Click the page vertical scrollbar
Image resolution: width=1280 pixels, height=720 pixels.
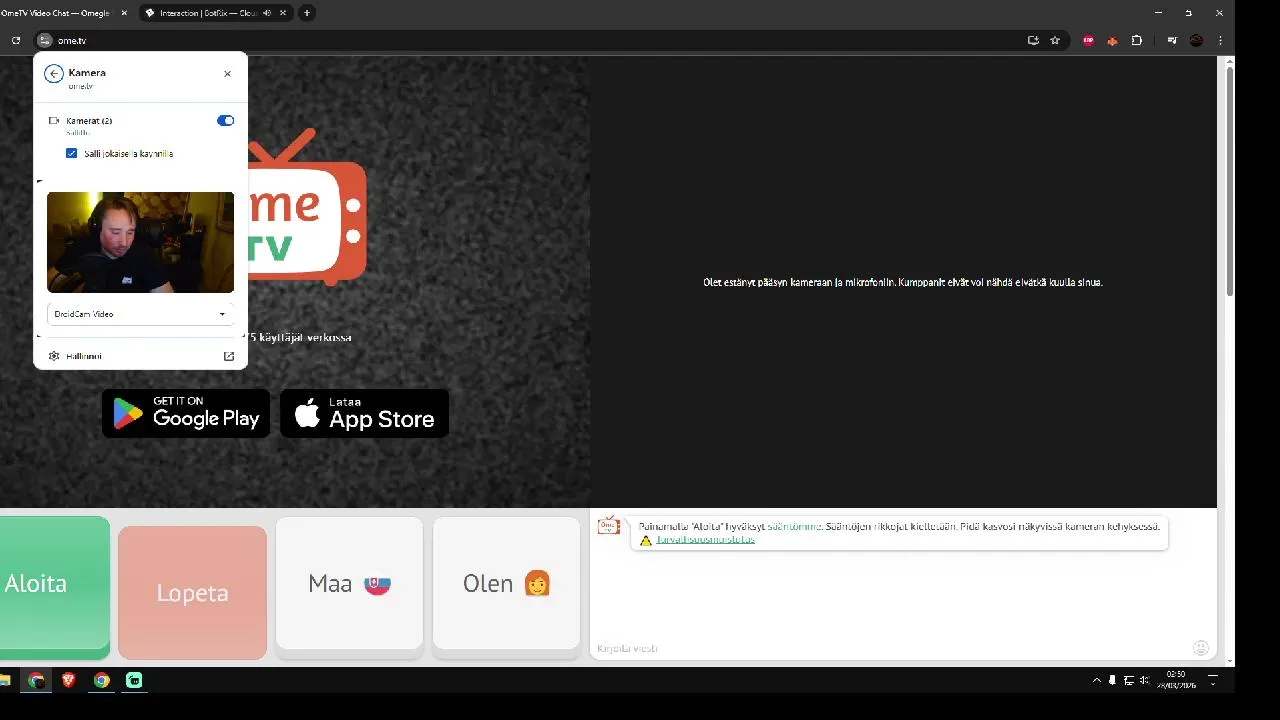click(1230, 180)
